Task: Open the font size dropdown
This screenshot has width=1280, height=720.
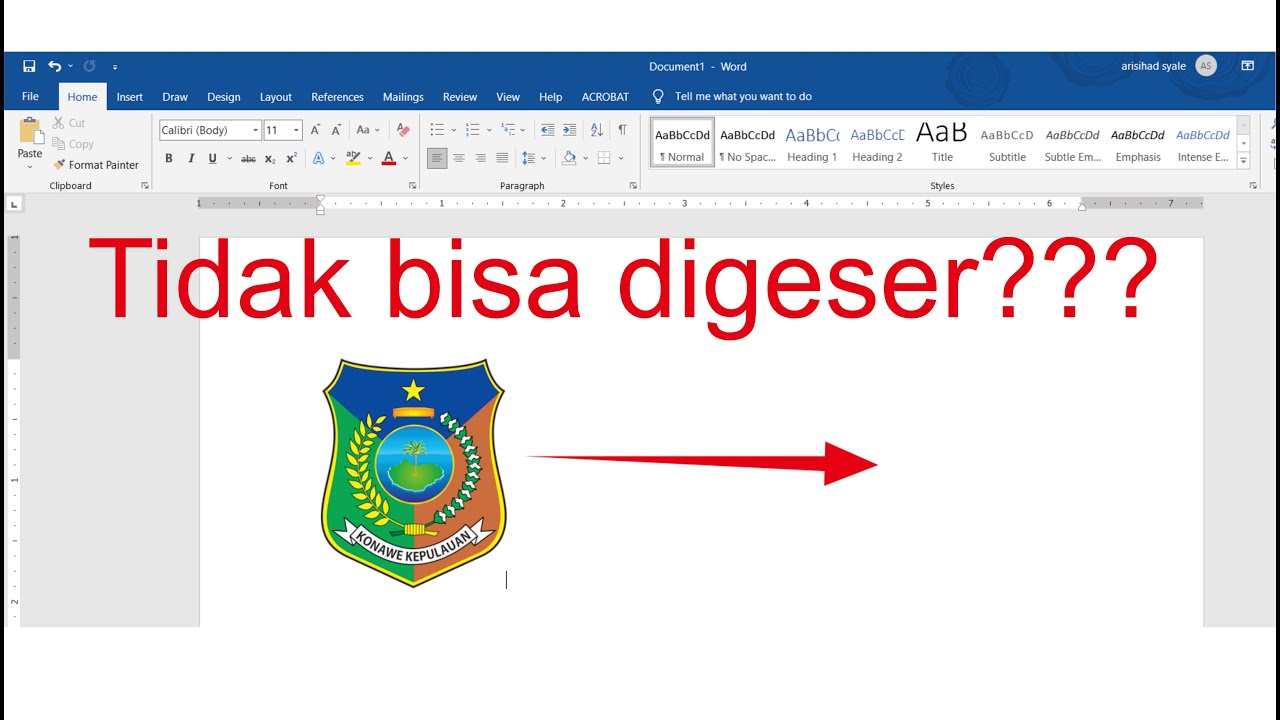Action: pyautogui.click(x=296, y=130)
